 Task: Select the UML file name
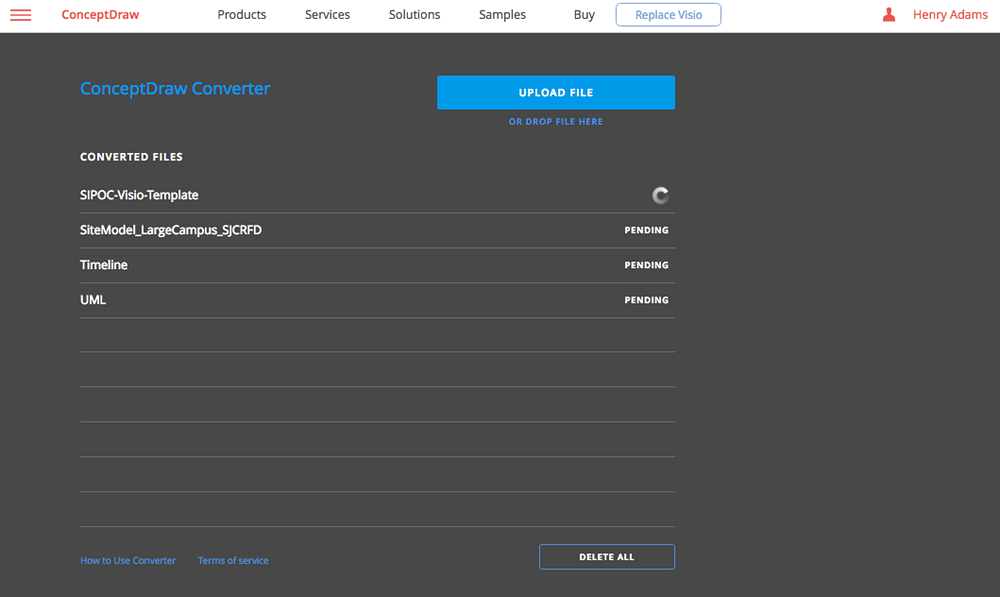[x=93, y=300]
